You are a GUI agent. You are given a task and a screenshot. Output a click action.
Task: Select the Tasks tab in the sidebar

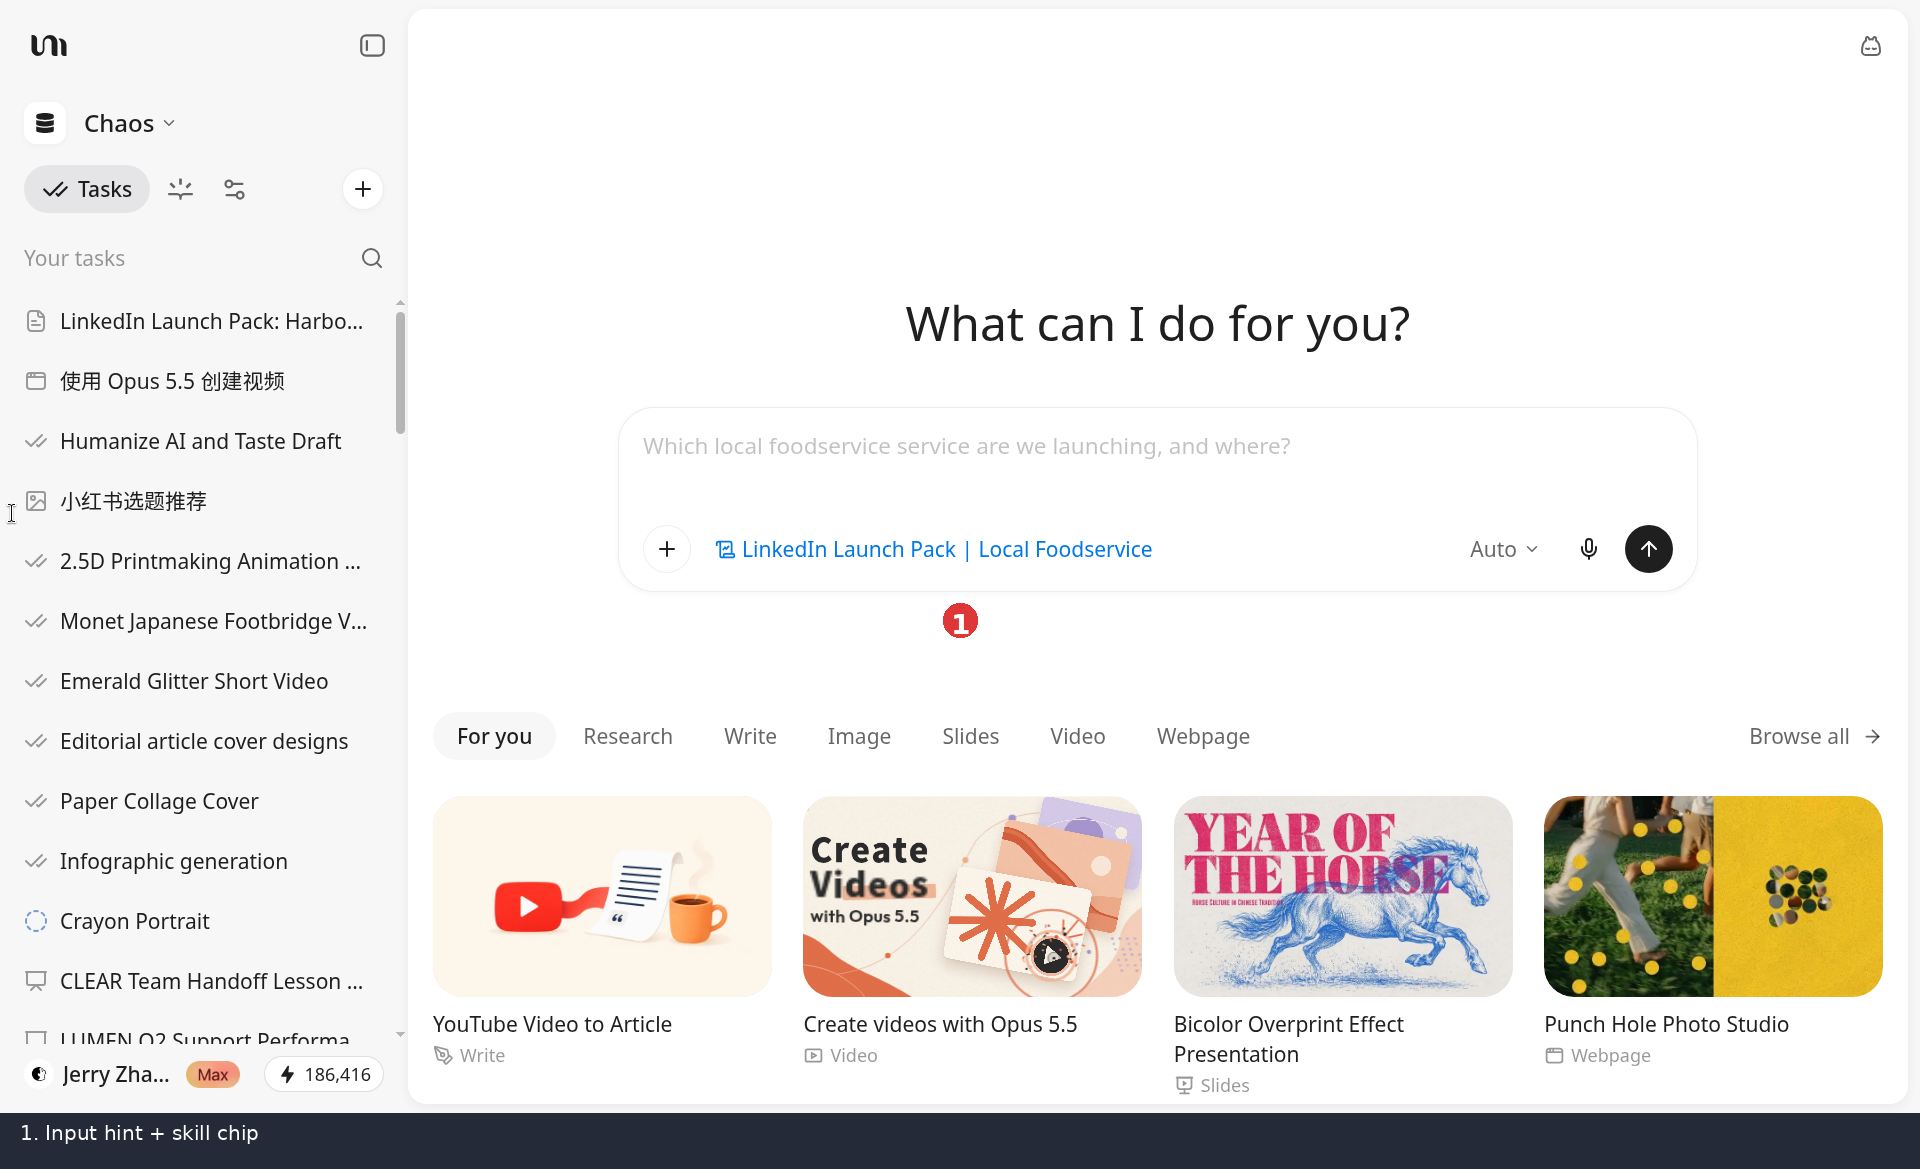[87, 189]
